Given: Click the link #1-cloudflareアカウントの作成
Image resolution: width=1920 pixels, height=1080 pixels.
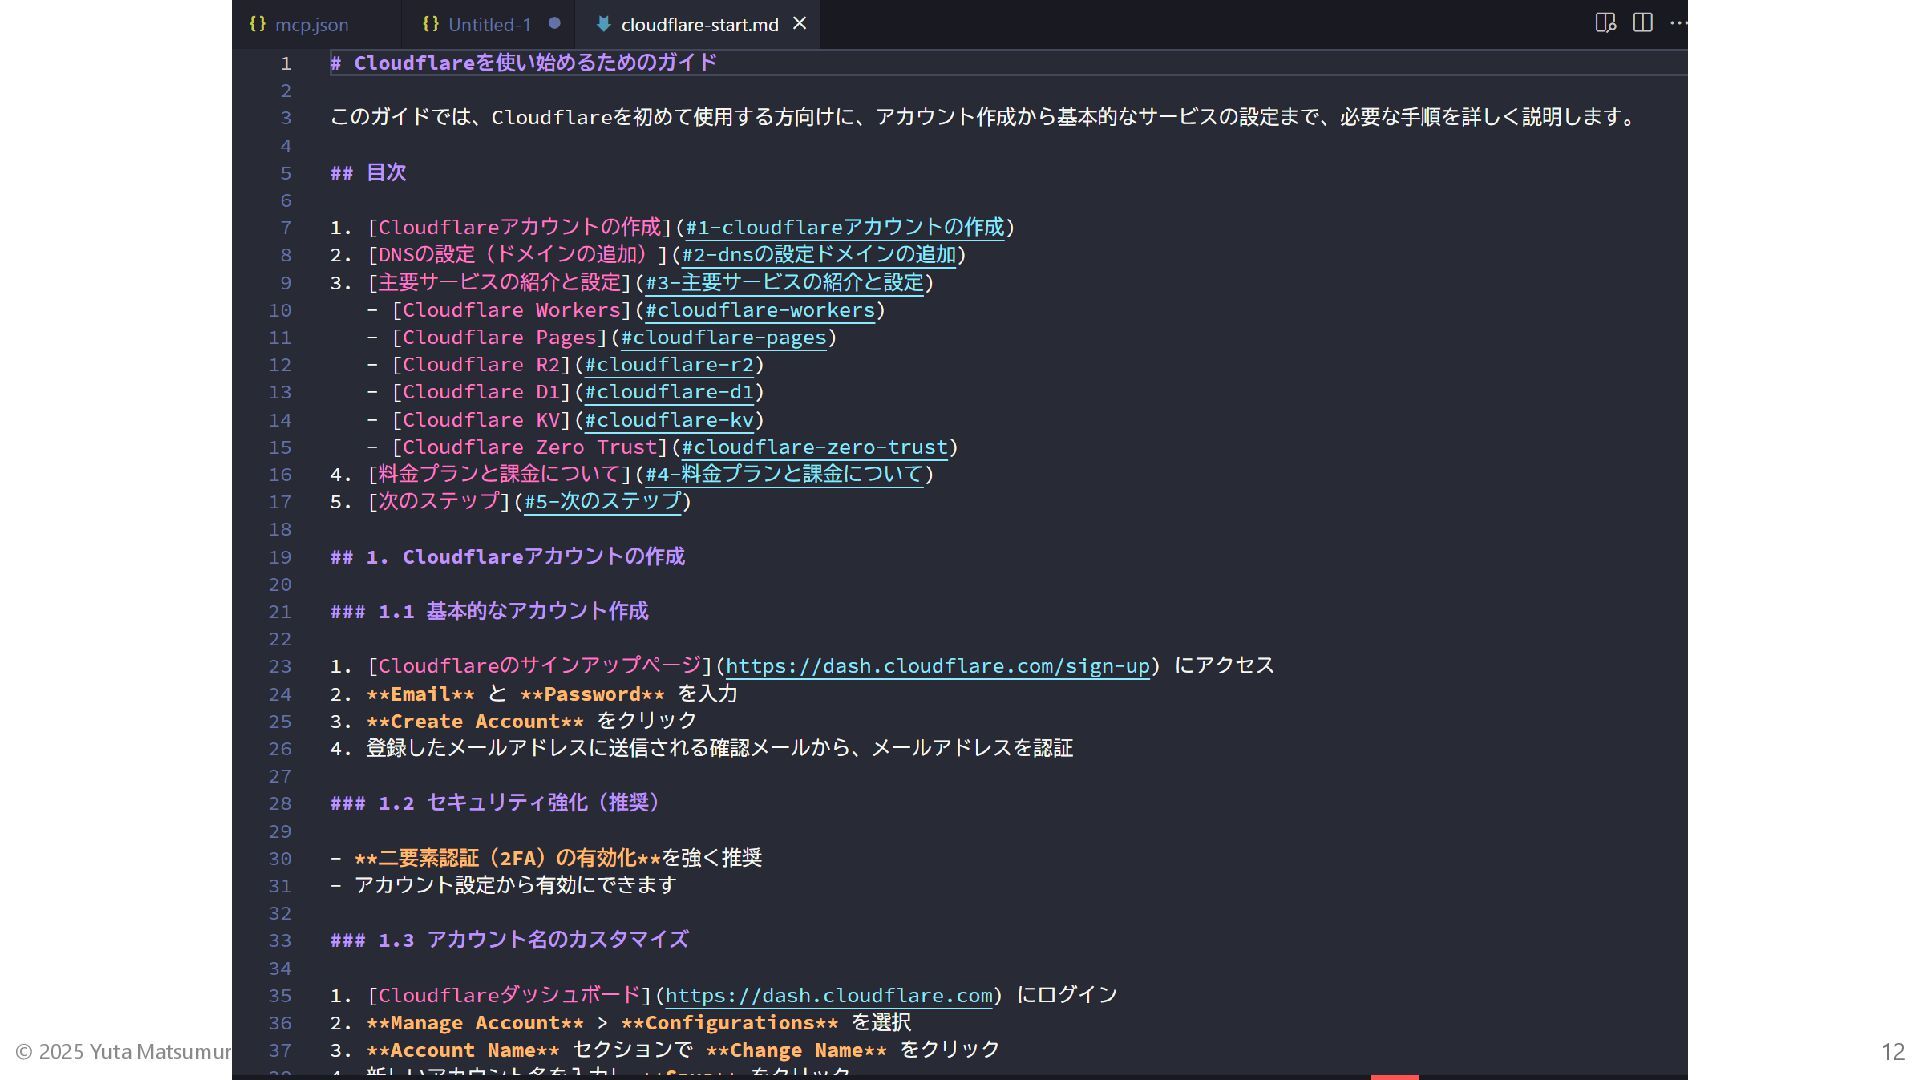Looking at the screenshot, I should [845, 227].
